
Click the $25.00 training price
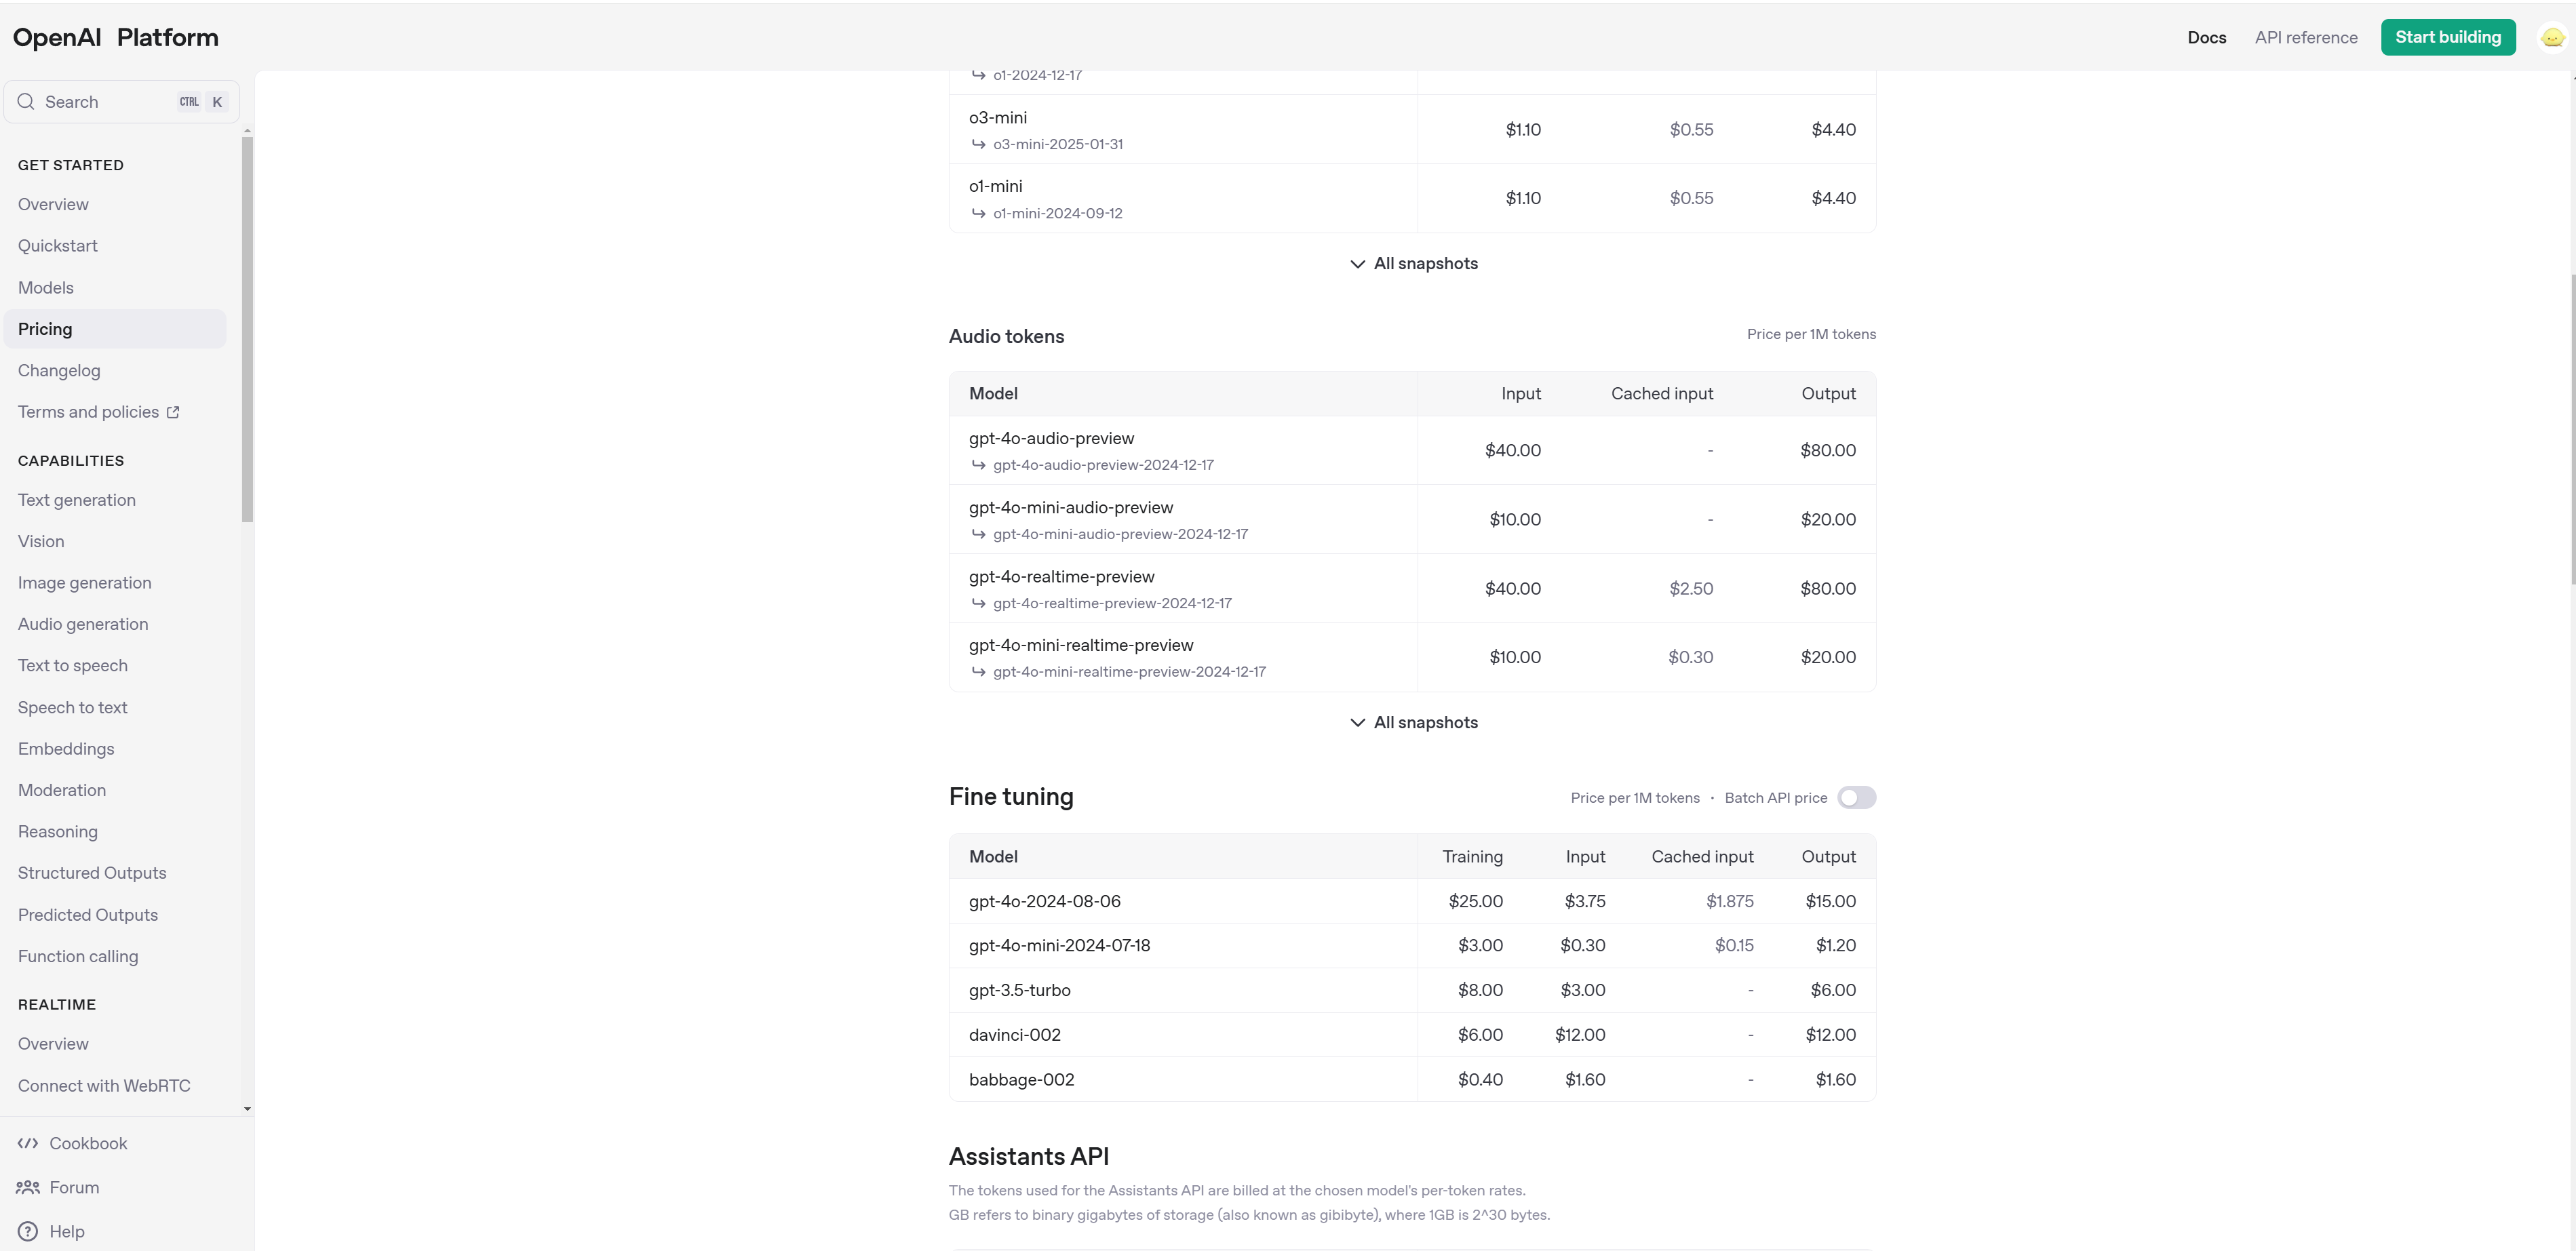click(1476, 901)
